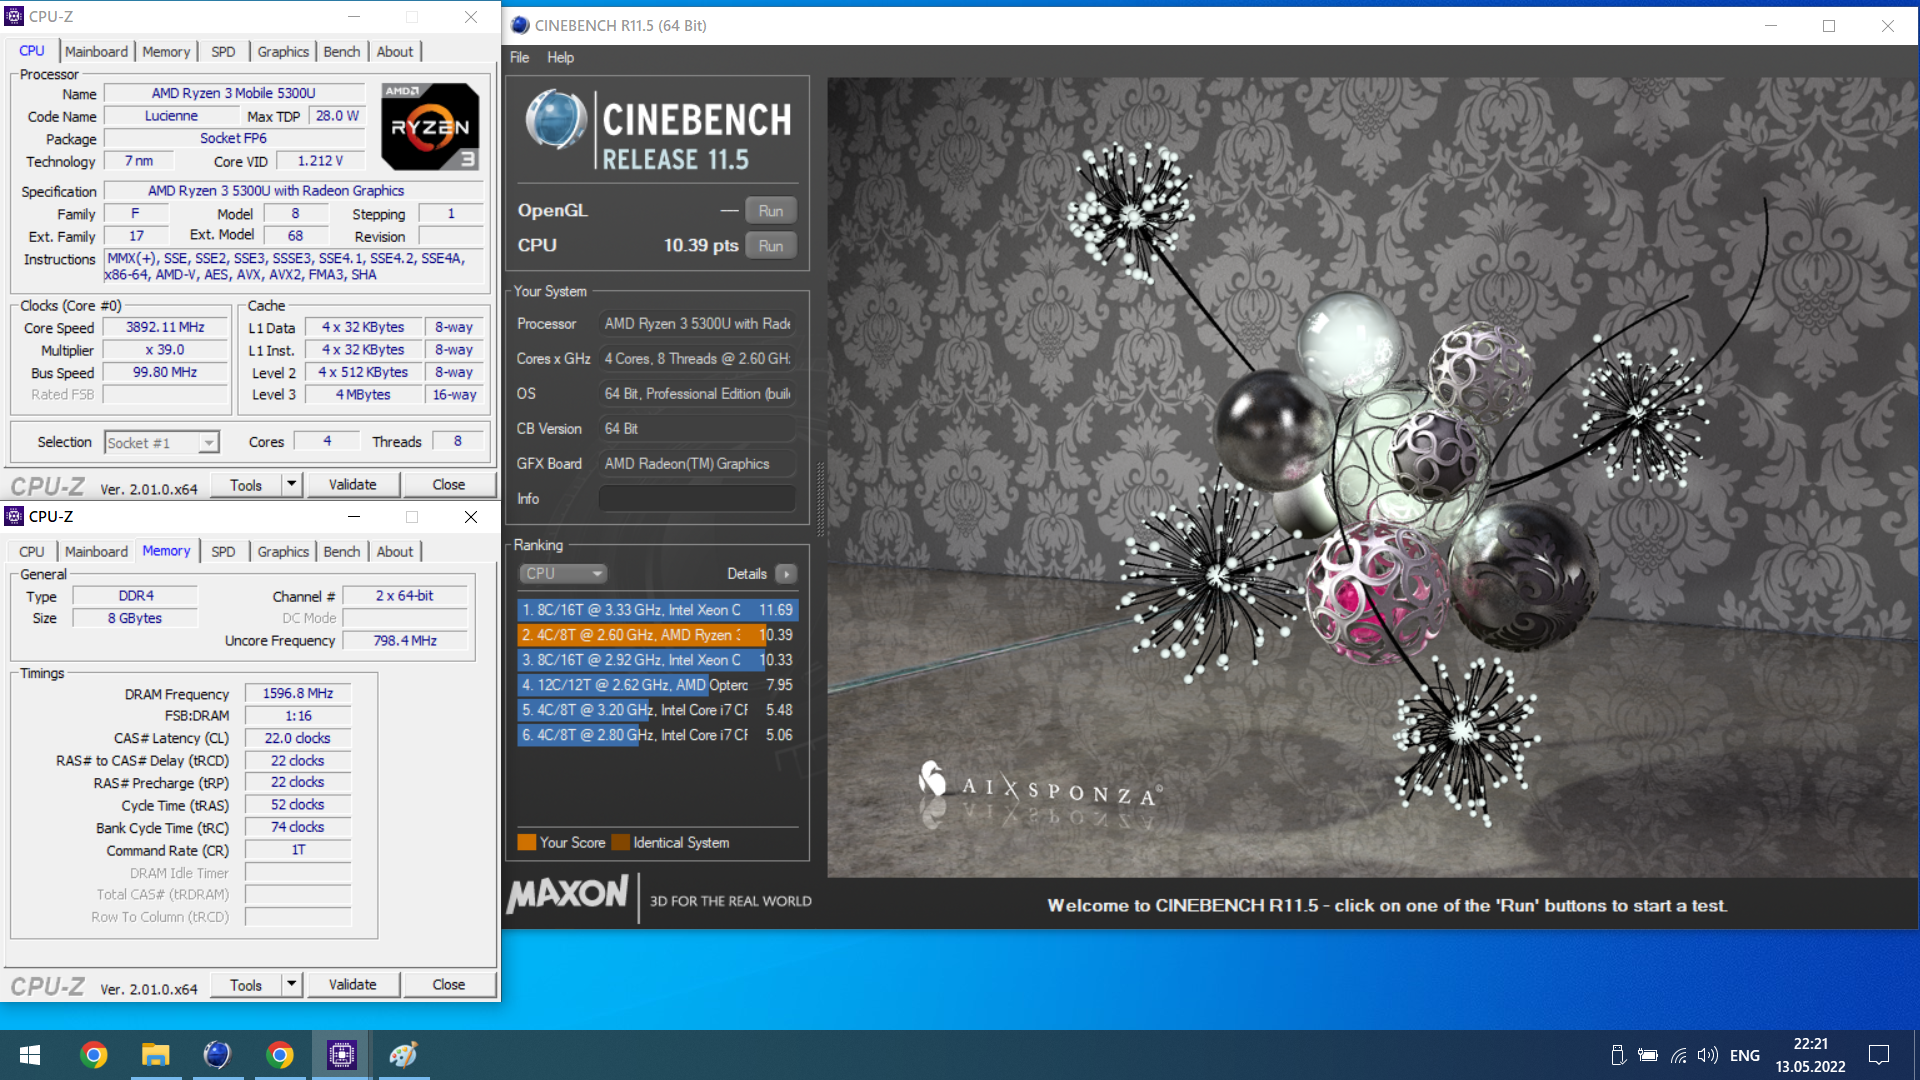Open About tab in top CPU-Z window
This screenshot has width=1920, height=1080.
point(394,51)
